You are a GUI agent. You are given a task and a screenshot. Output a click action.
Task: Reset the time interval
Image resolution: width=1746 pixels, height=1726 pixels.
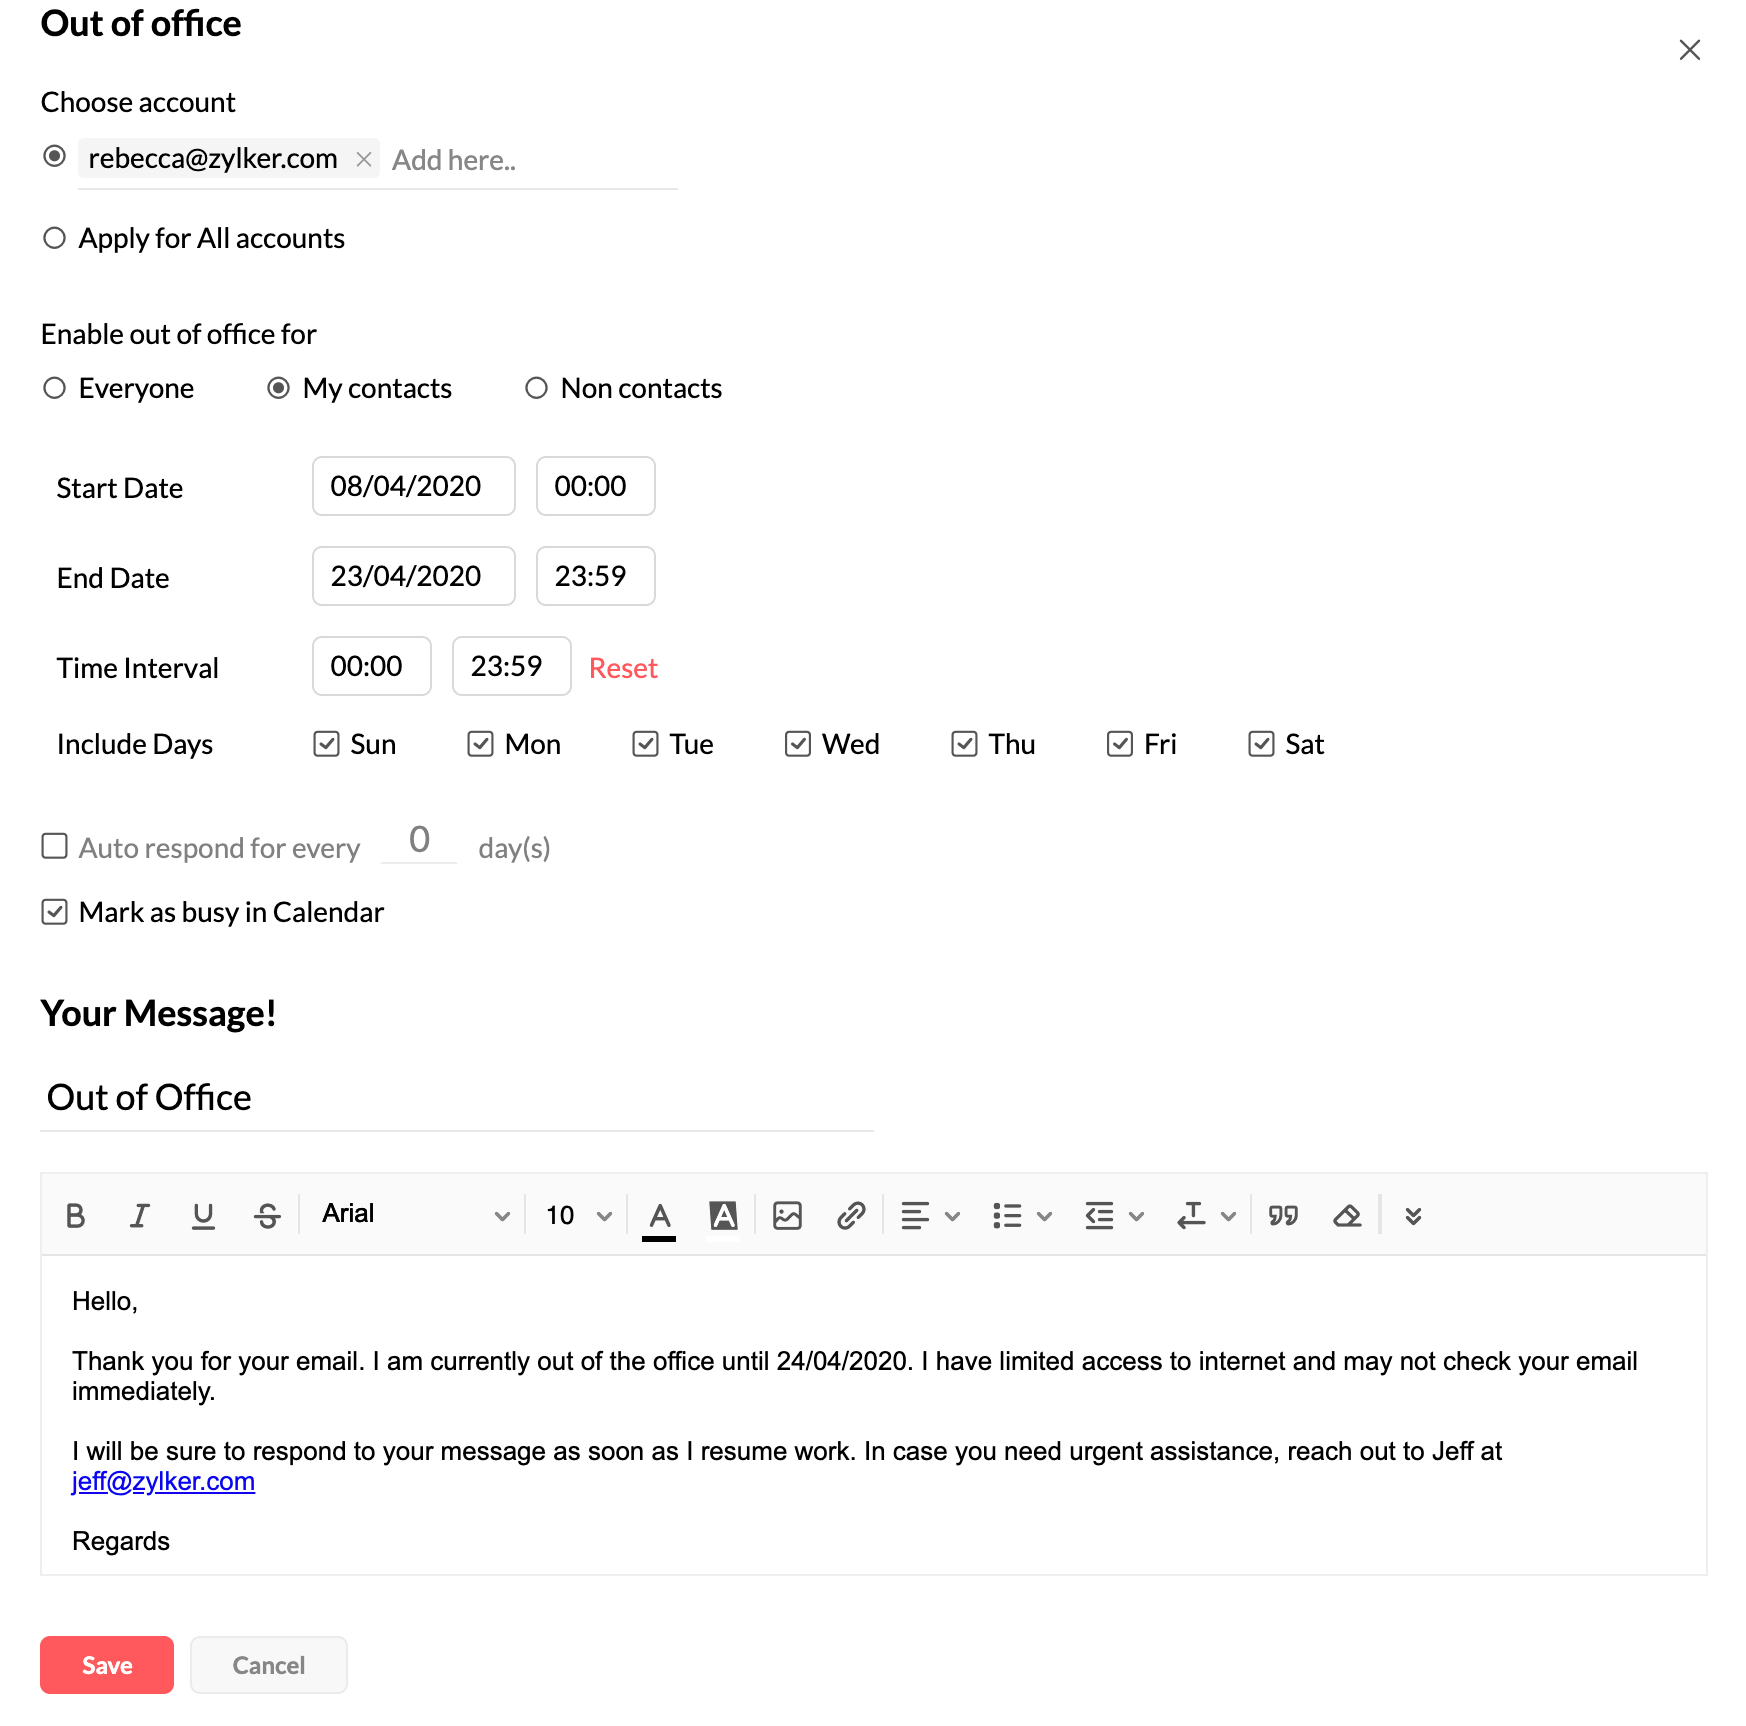pyautogui.click(x=622, y=668)
